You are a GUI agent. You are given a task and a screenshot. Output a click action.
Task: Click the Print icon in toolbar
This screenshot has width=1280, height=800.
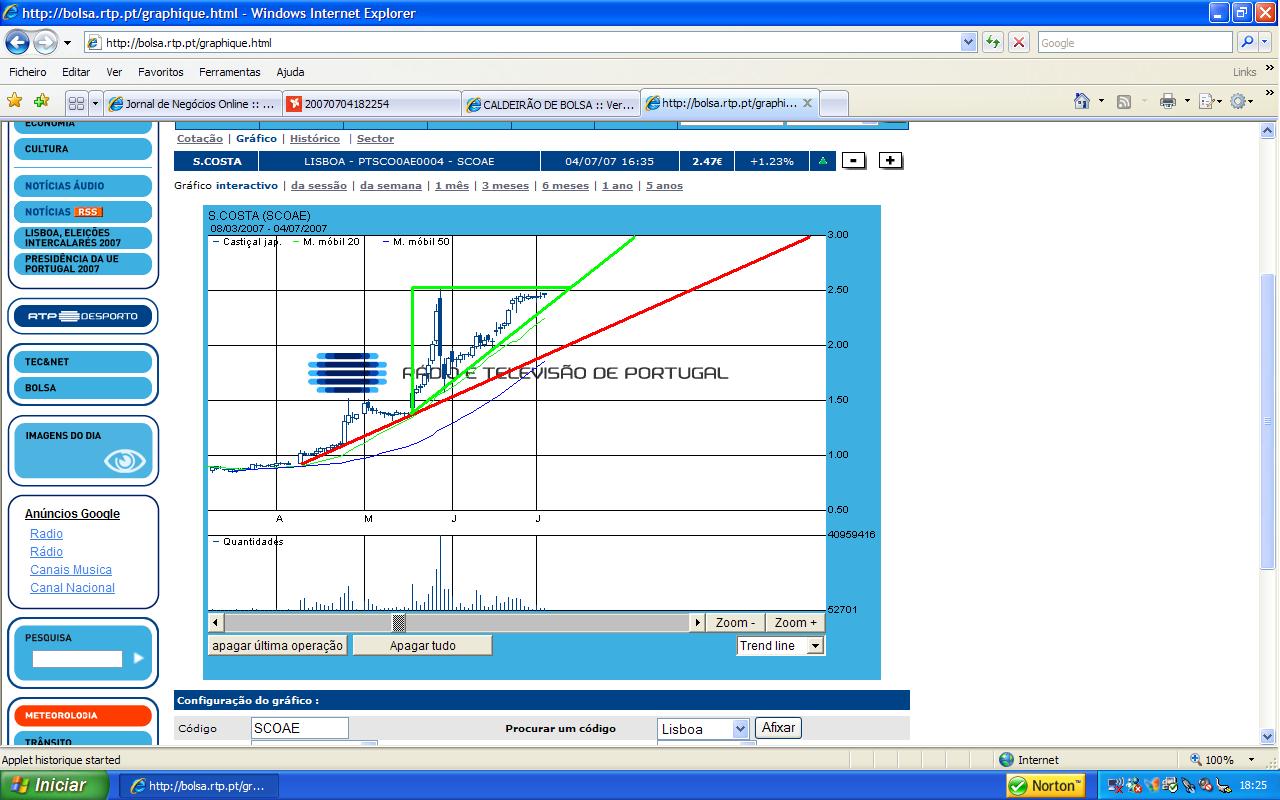(1167, 101)
